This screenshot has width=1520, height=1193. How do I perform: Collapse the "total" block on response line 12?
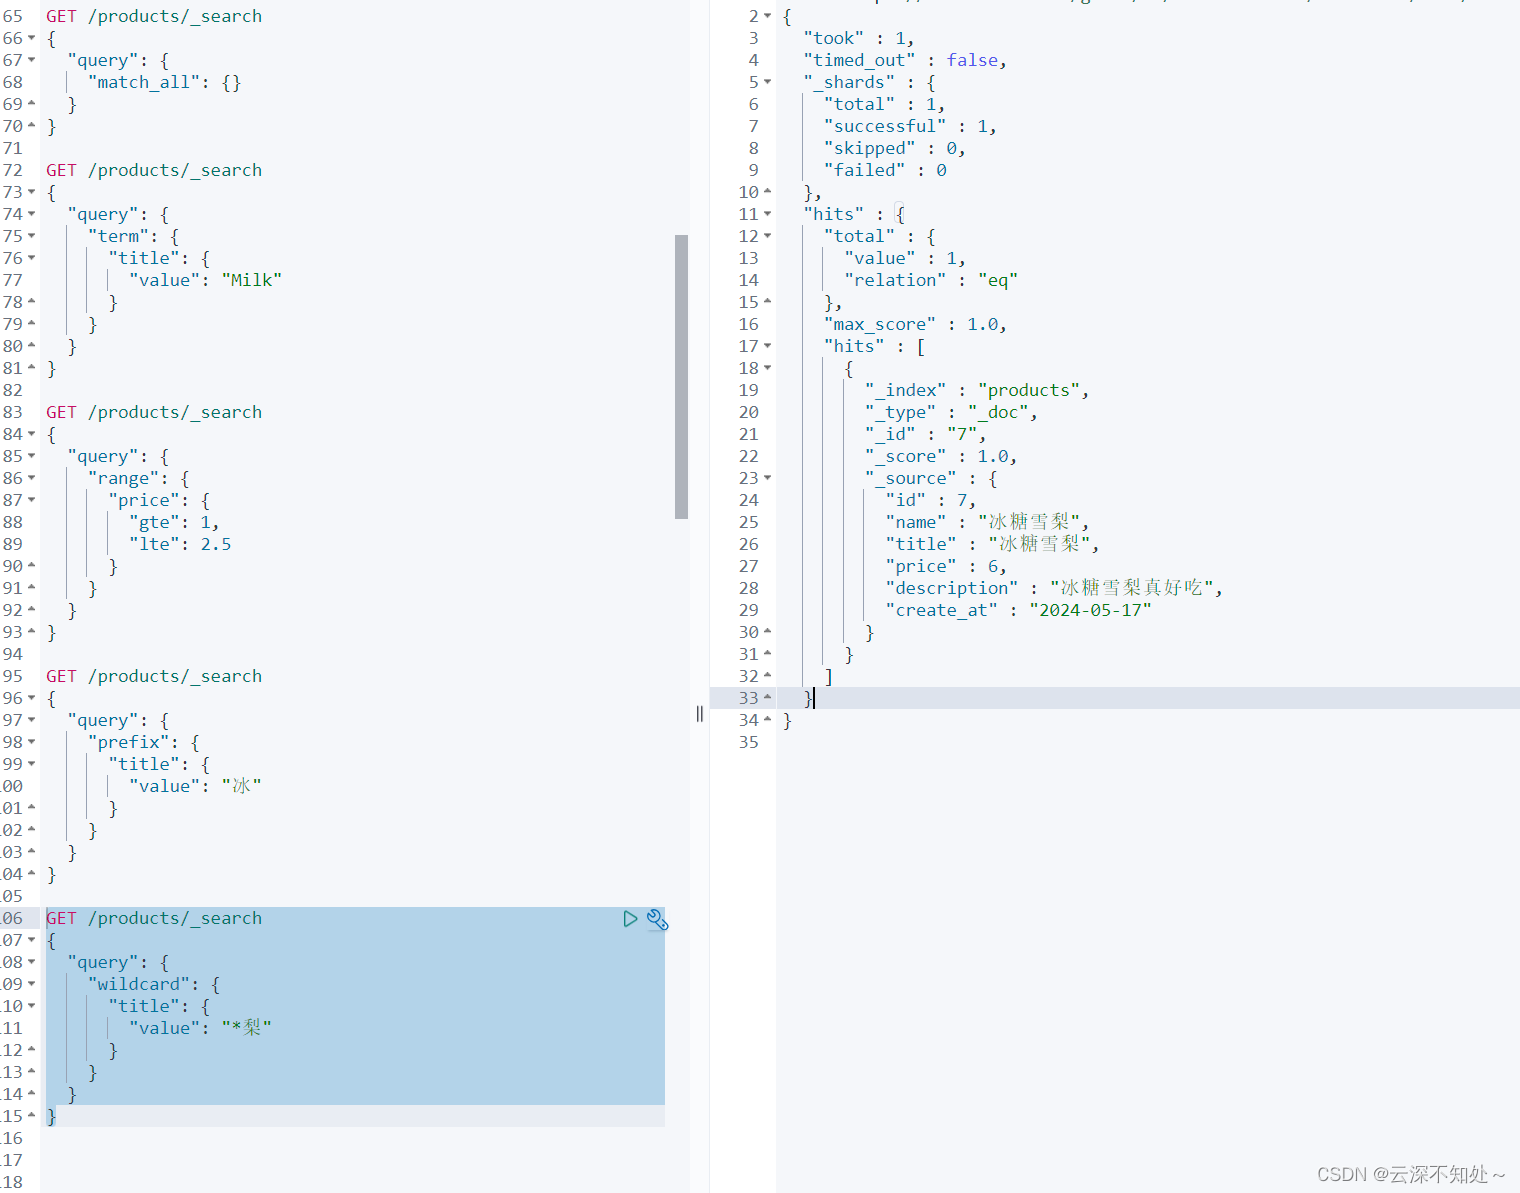767,236
